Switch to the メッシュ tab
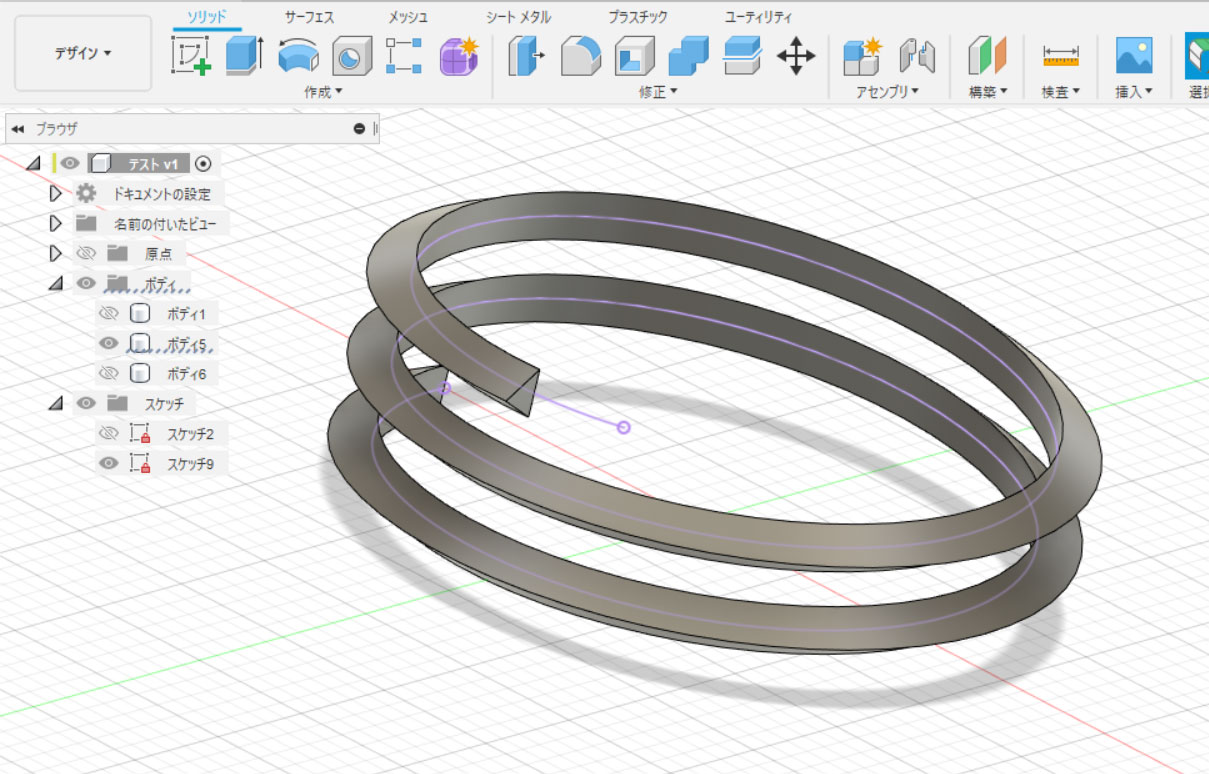This screenshot has height=774, width=1209. 408,17
